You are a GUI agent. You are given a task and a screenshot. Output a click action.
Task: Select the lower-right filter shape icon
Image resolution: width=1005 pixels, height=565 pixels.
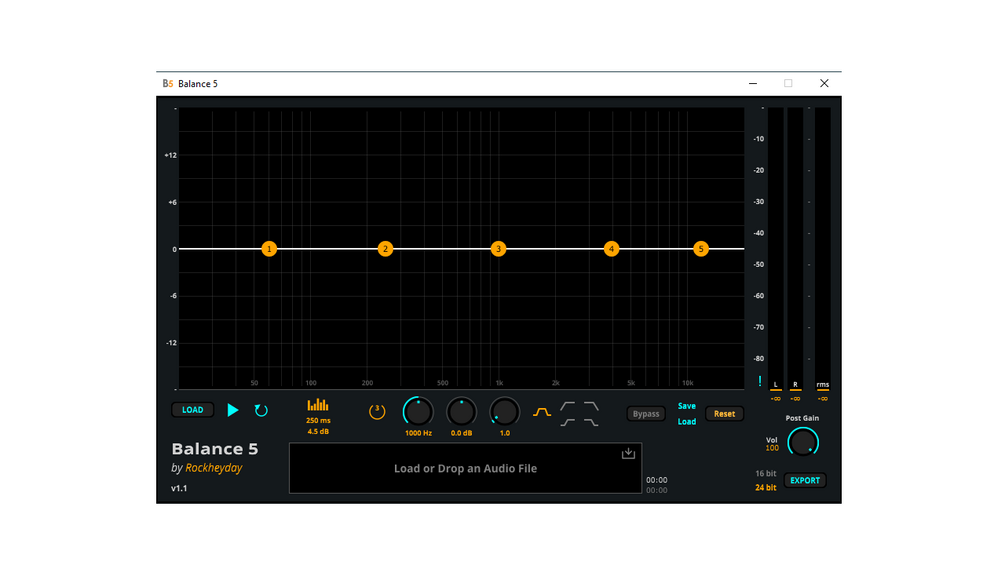591,422
